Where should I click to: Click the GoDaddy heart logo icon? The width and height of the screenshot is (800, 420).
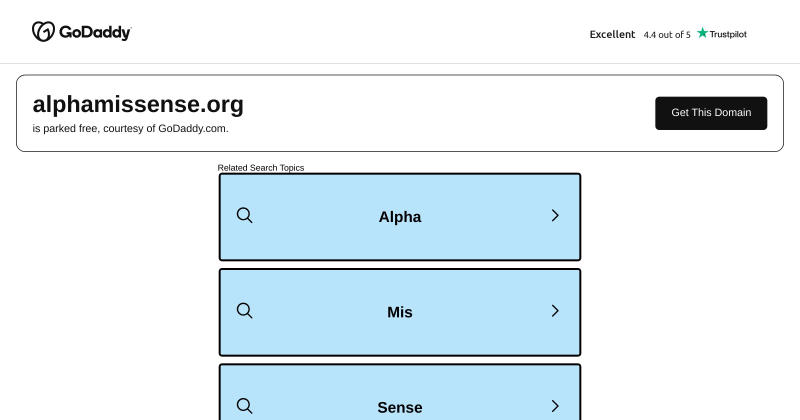coord(43,32)
